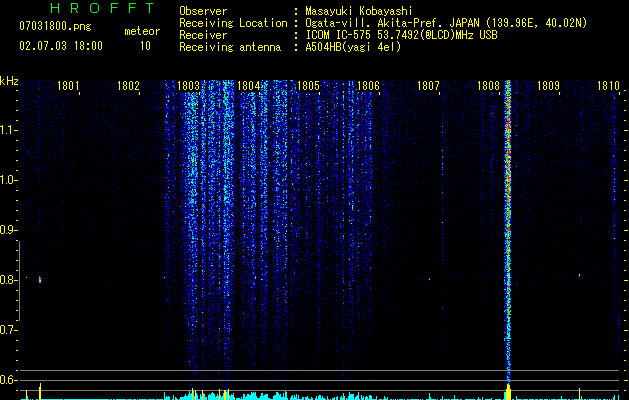Click the small echo dot between 1809 and 1810

click(579, 275)
